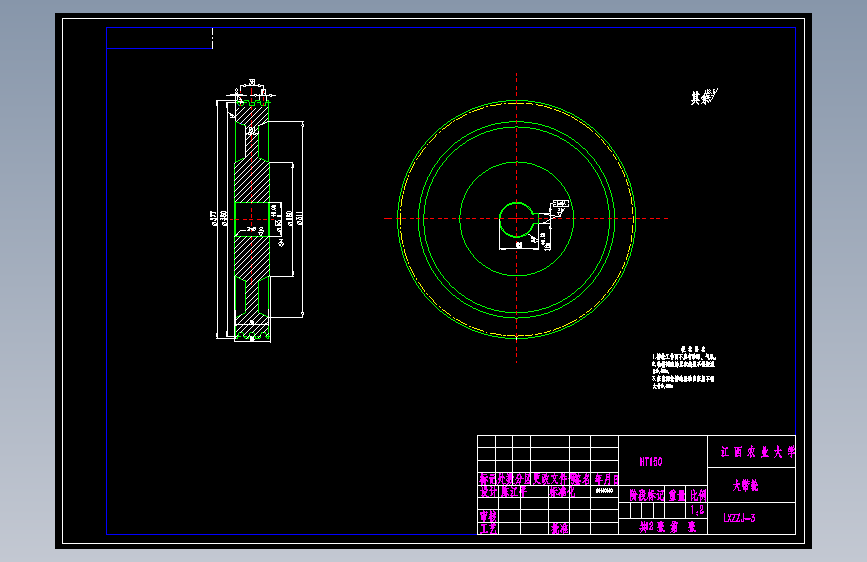This screenshot has height=562, width=867.
Task: Select the ø311 dimension on section view
Action: pyautogui.click(x=299, y=218)
